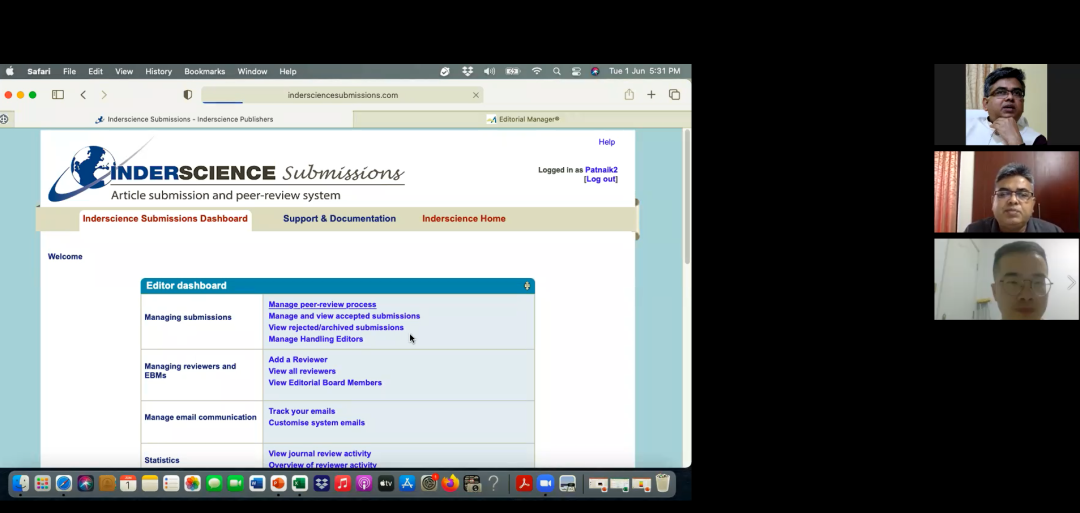This screenshot has width=1080, height=513.
Task: Select bottom participant video with glasses
Action: click(x=1006, y=280)
